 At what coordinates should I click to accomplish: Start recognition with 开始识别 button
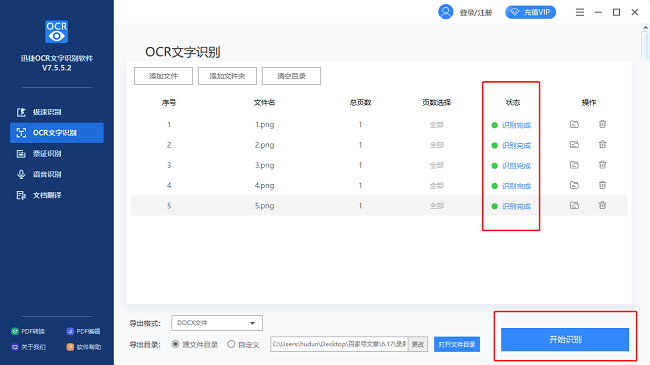[x=565, y=339]
